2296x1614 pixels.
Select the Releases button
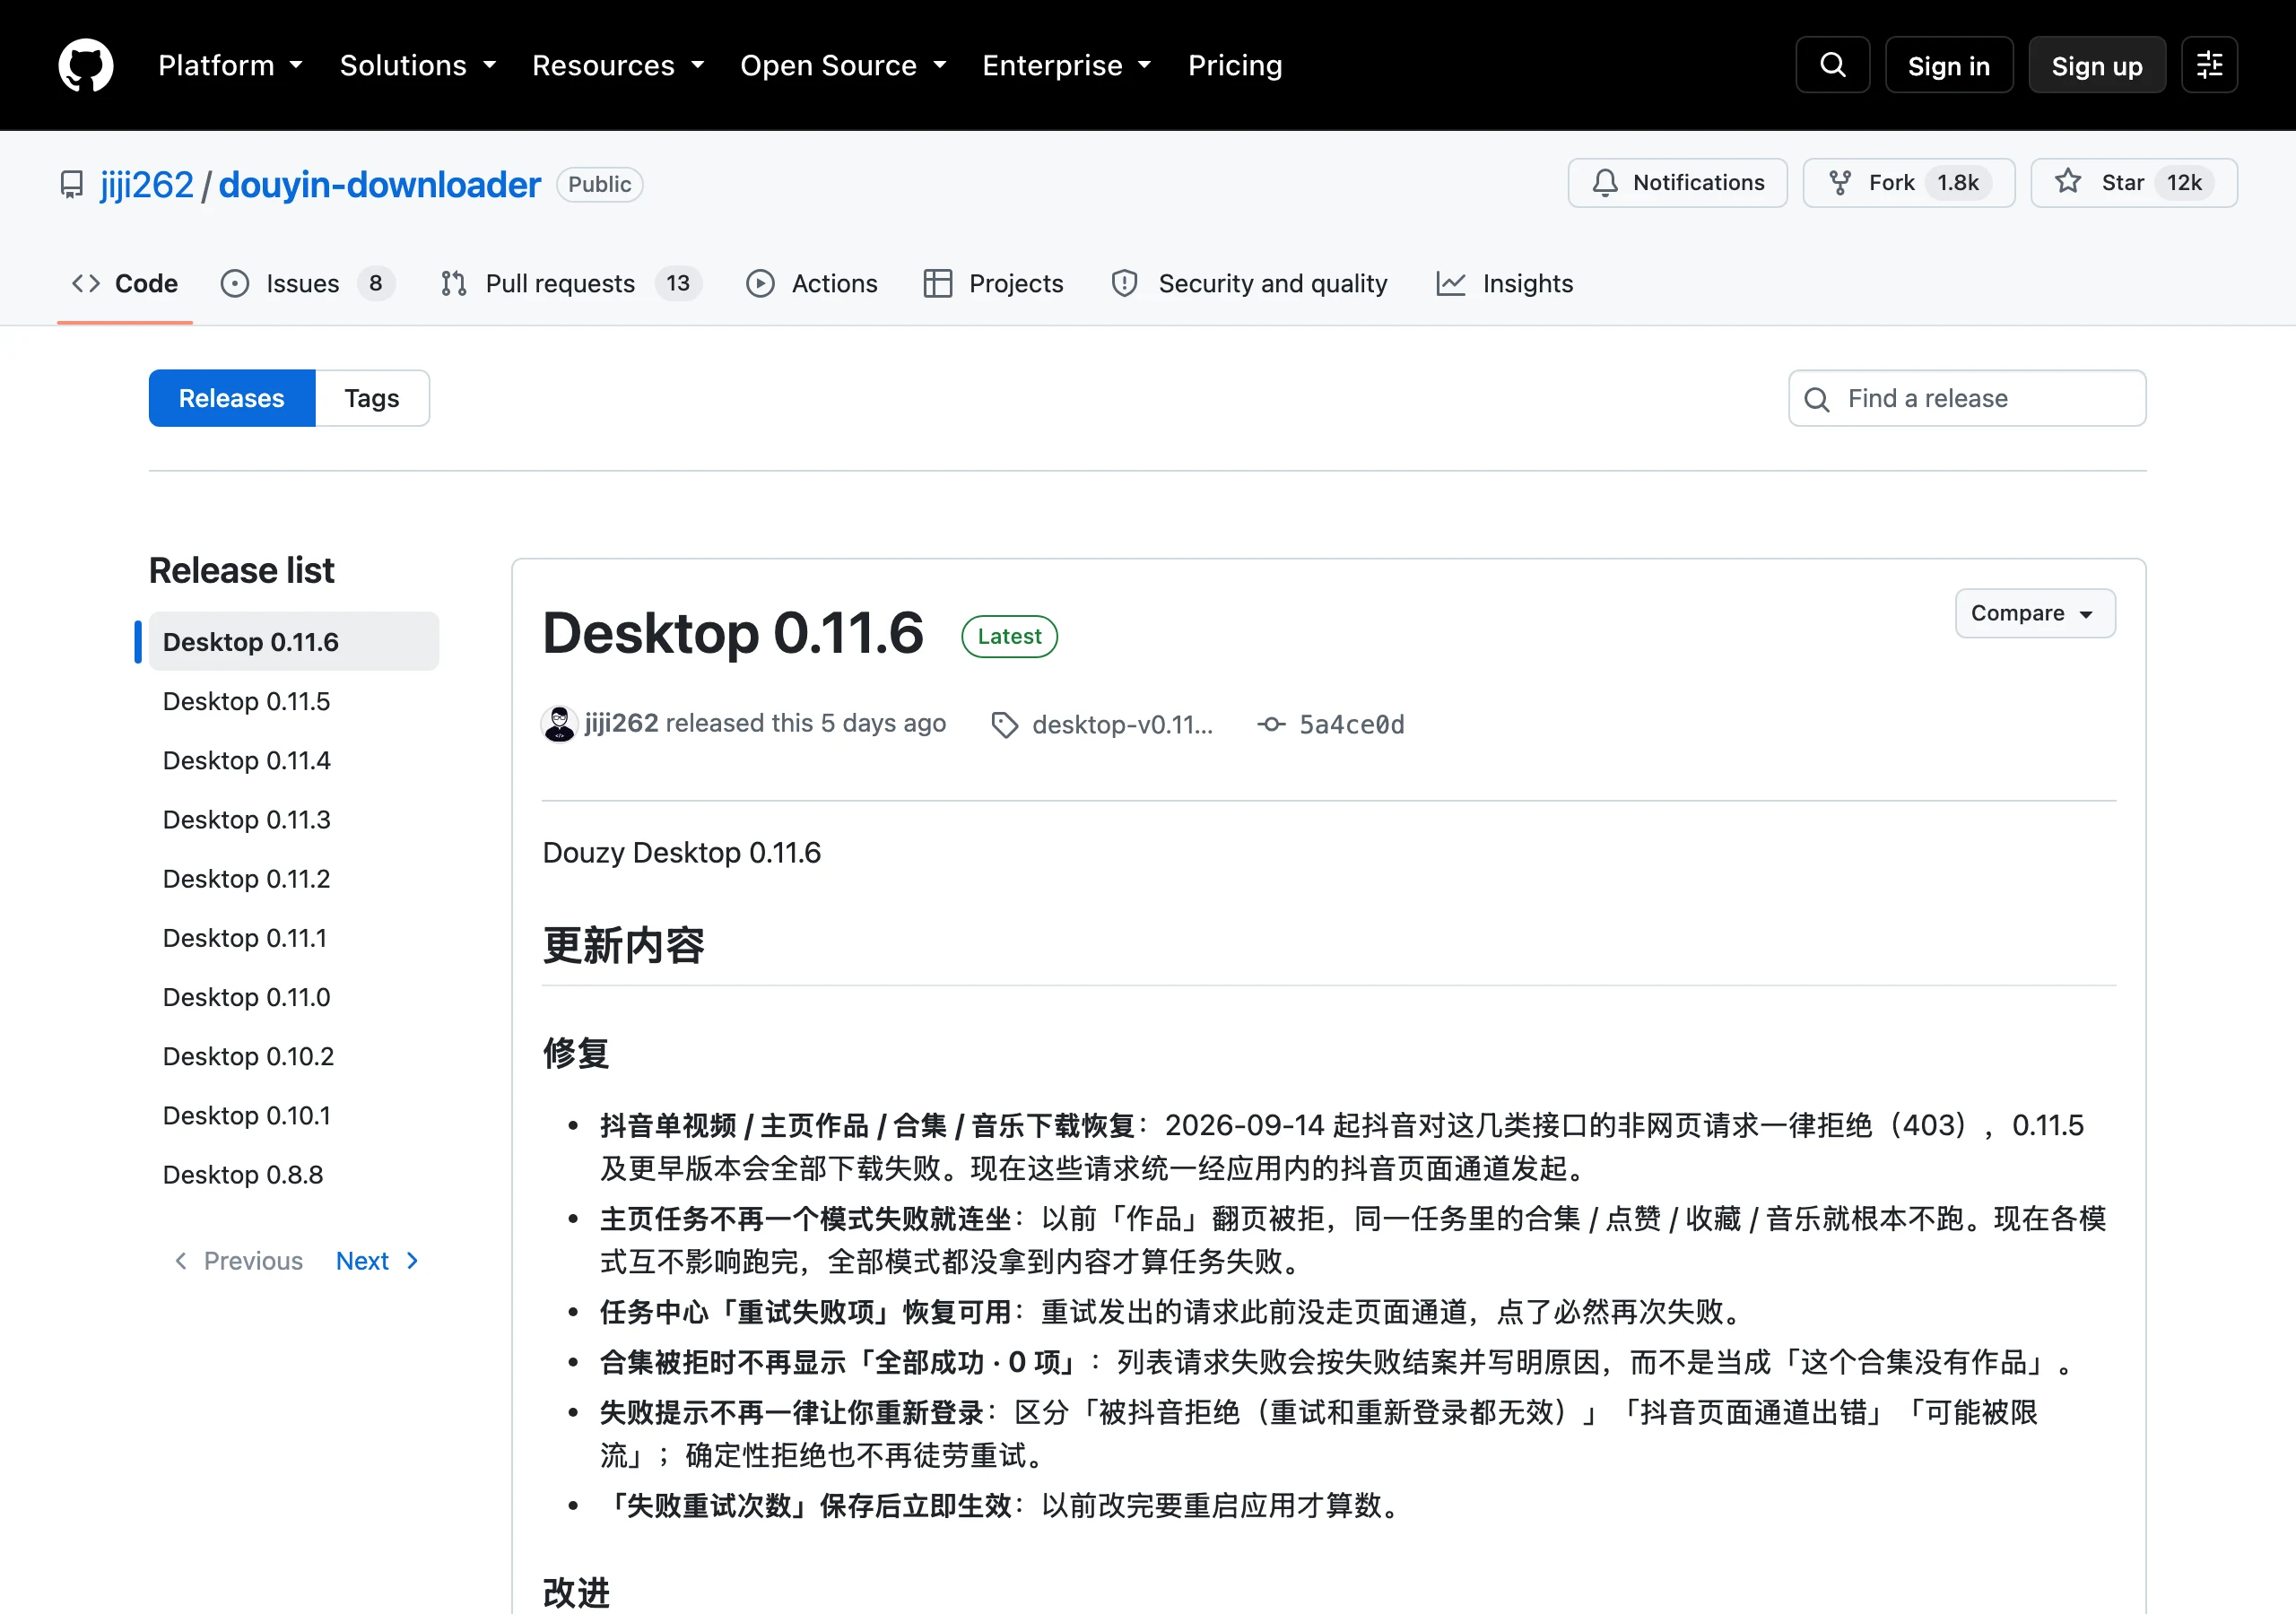pyautogui.click(x=232, y=398)
